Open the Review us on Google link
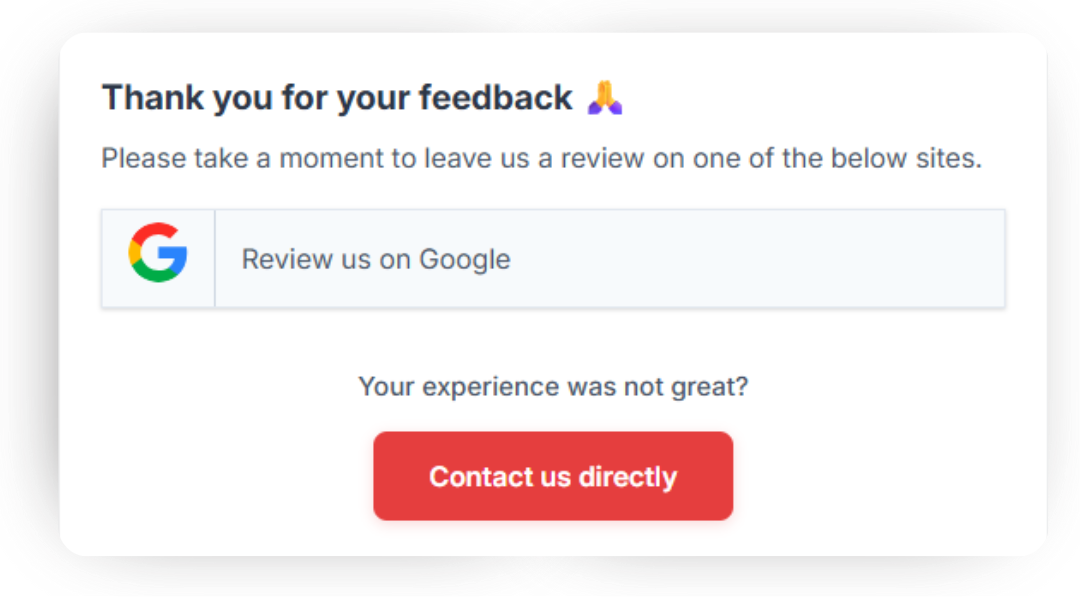Viewport: 1080px width, 598px height. 376,260
